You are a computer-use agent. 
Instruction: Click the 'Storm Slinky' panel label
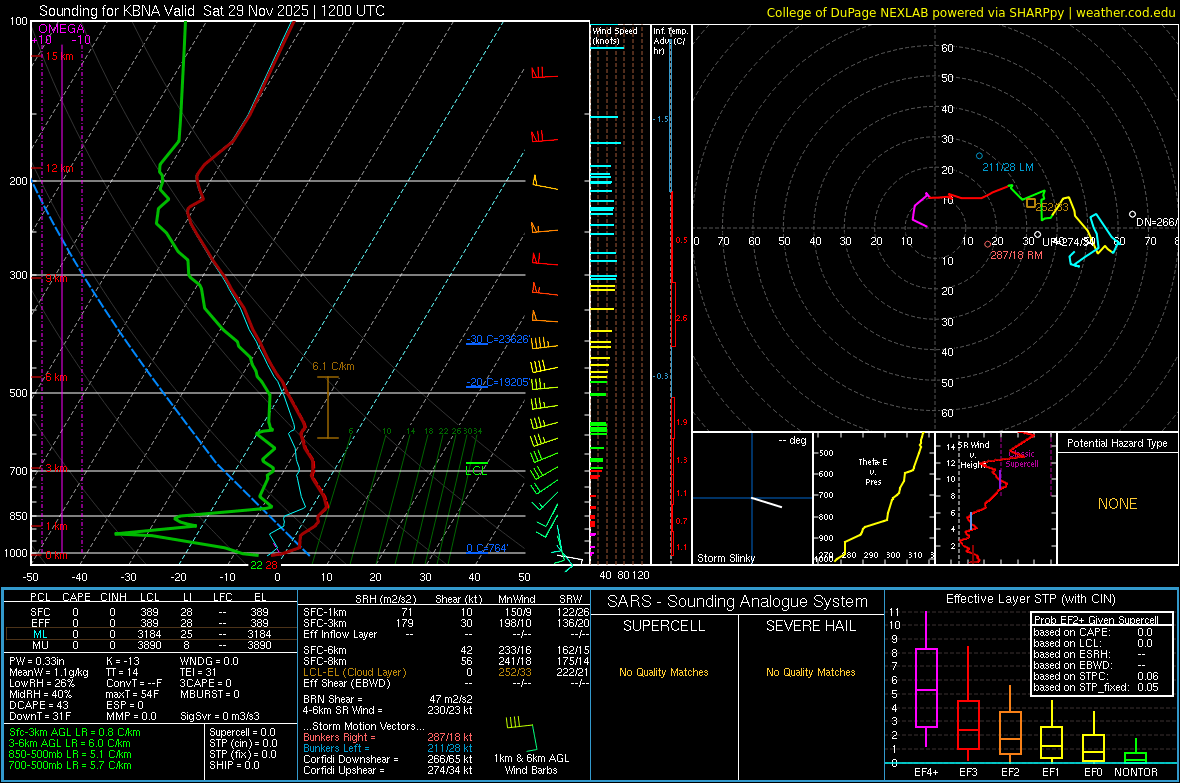coord(725,558)
